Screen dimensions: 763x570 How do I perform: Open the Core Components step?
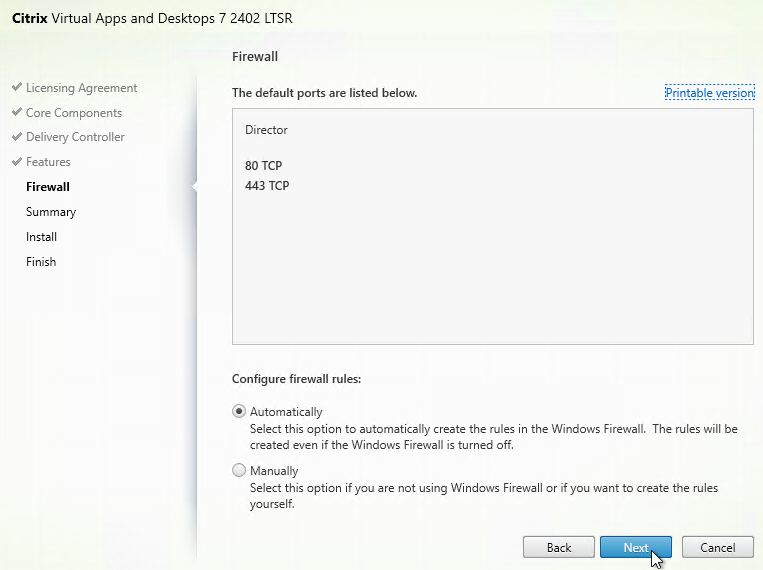coord(74,113)
